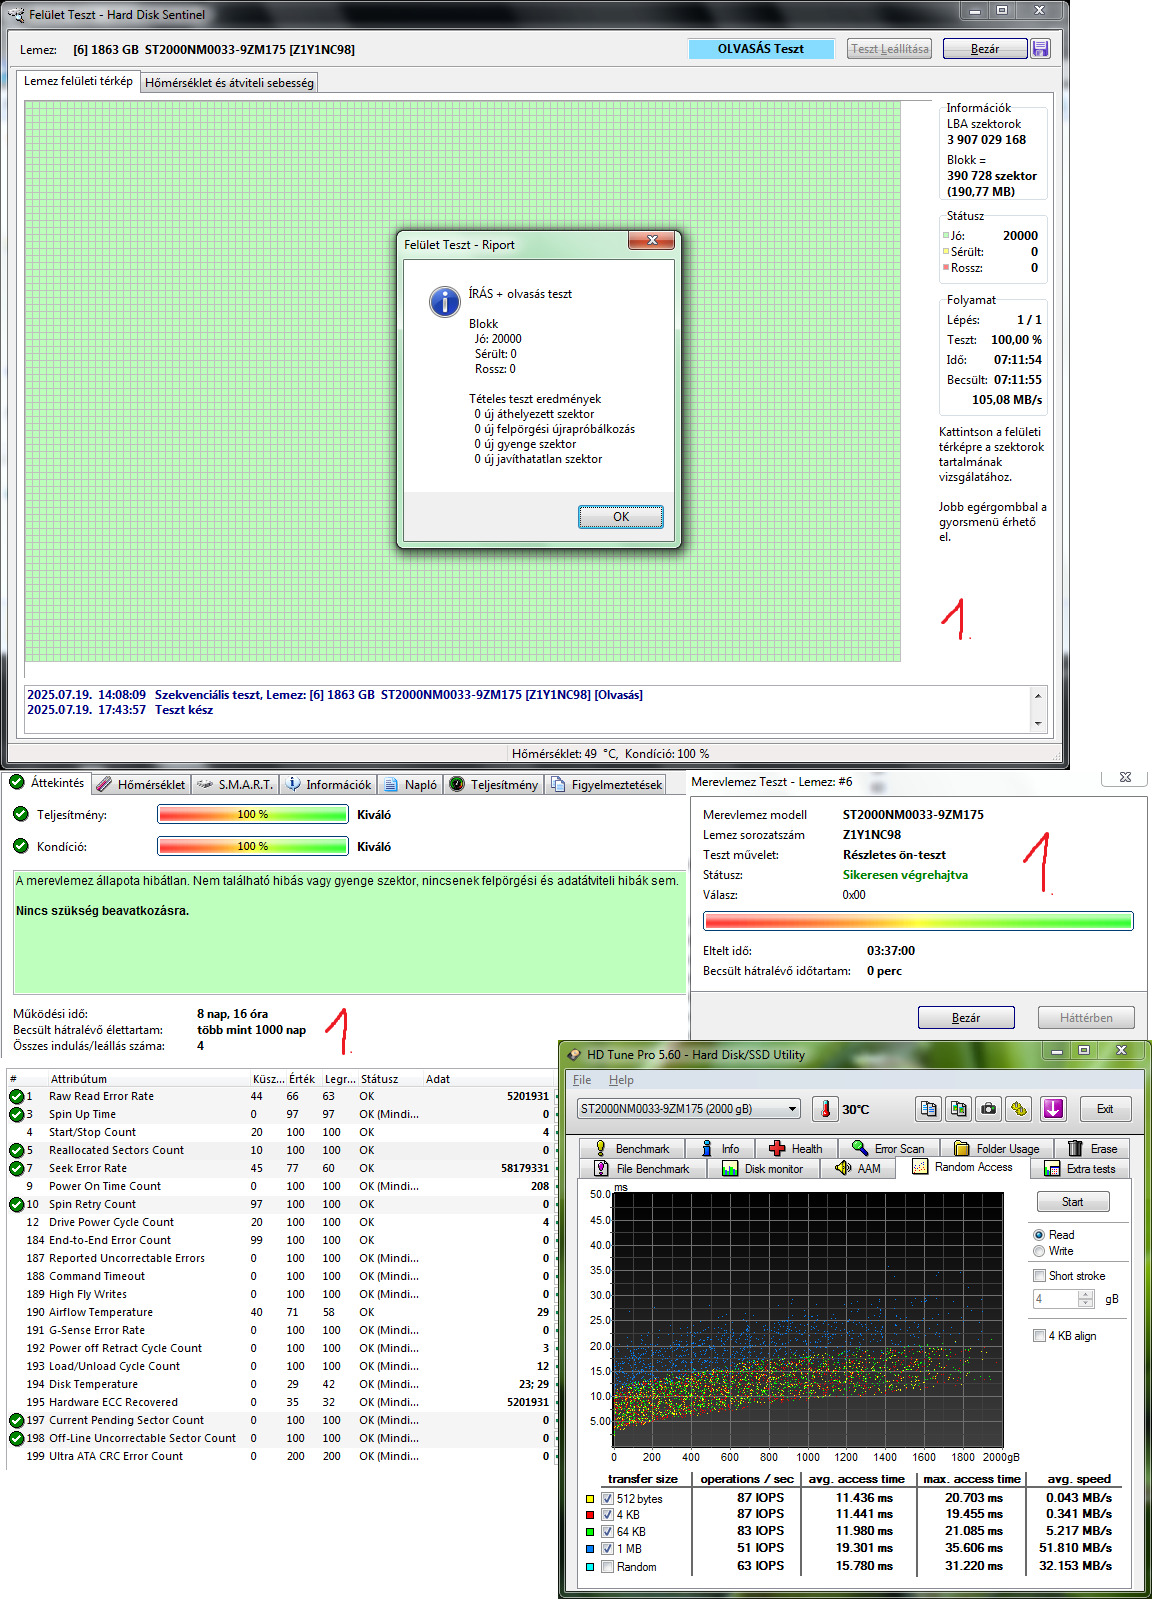Screen dimensions: 1152x1602
Task: Open HD Tune options wrench icon
Action: click(x=1019, y=1109)
